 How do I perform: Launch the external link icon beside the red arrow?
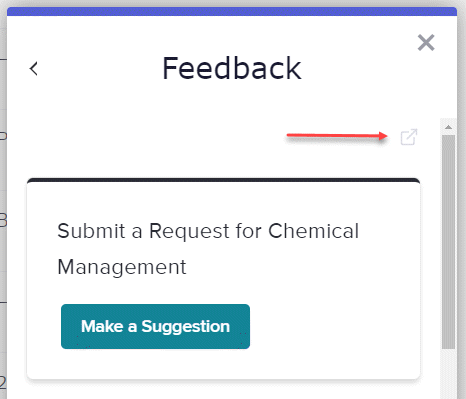coord(409,137)
